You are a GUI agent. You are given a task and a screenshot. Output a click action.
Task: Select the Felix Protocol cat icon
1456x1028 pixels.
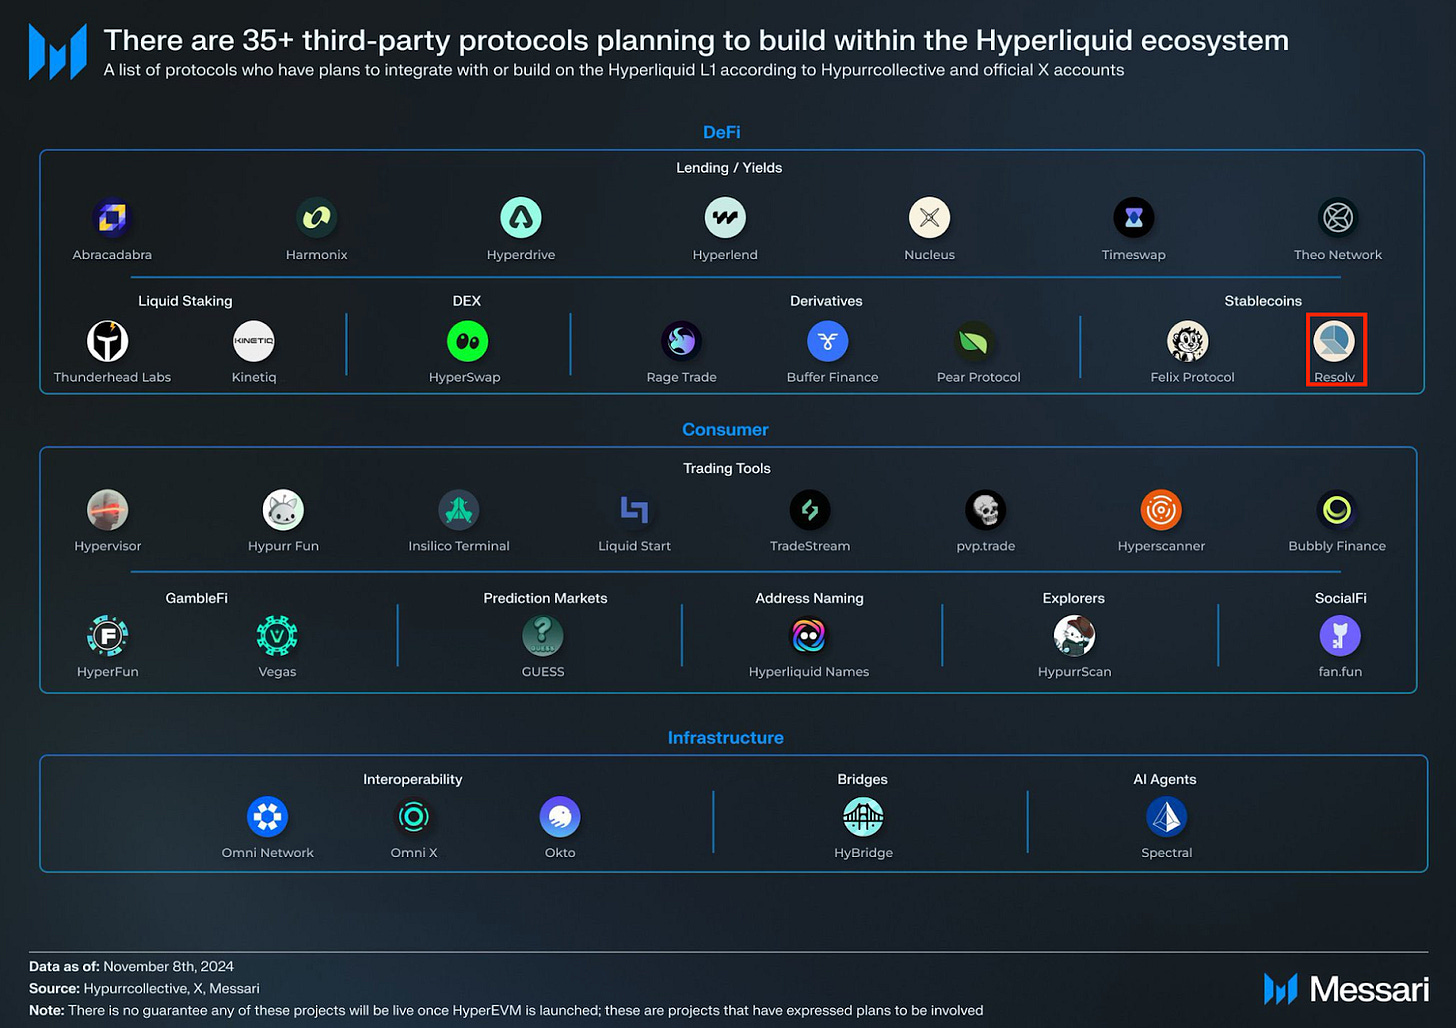[1188, 341]
